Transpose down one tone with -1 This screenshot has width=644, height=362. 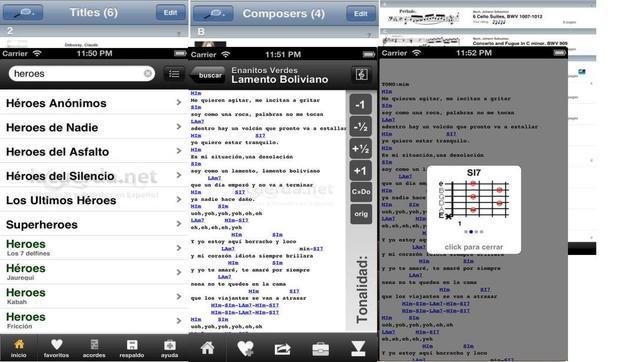(361, 105)
